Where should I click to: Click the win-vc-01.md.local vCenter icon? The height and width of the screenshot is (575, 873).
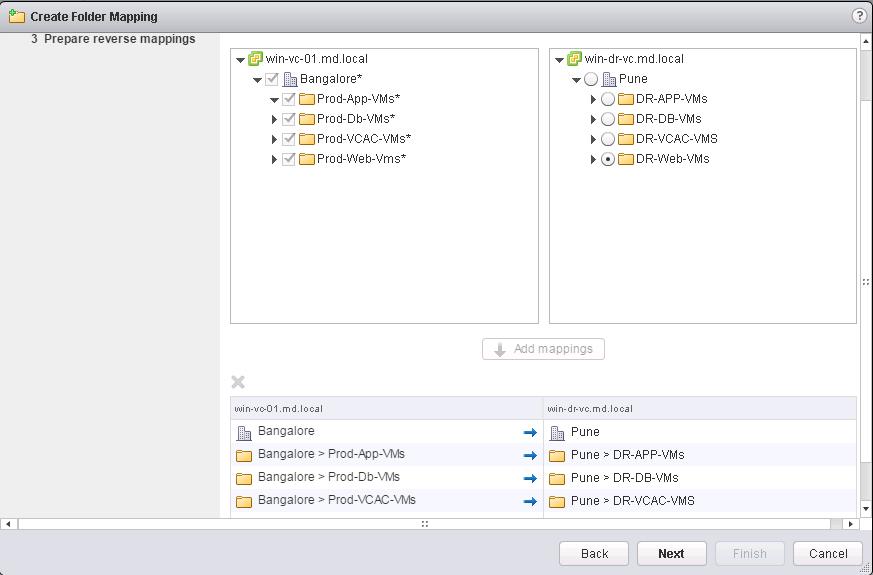pos(256,58)
